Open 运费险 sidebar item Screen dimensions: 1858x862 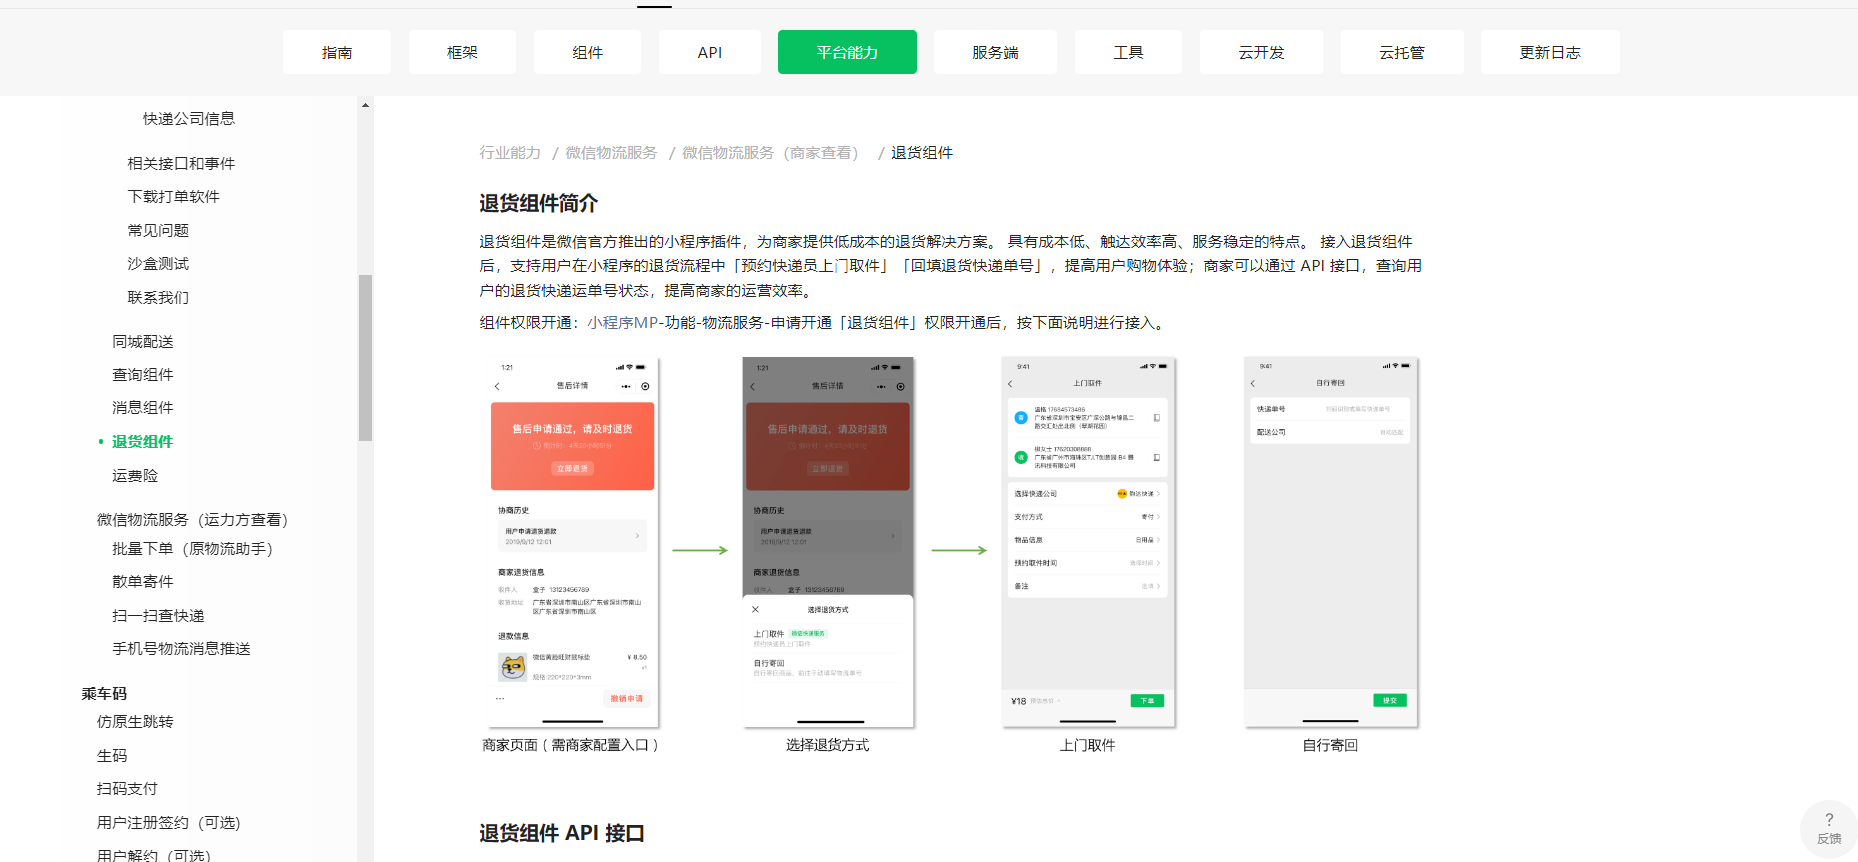(135, 475)
